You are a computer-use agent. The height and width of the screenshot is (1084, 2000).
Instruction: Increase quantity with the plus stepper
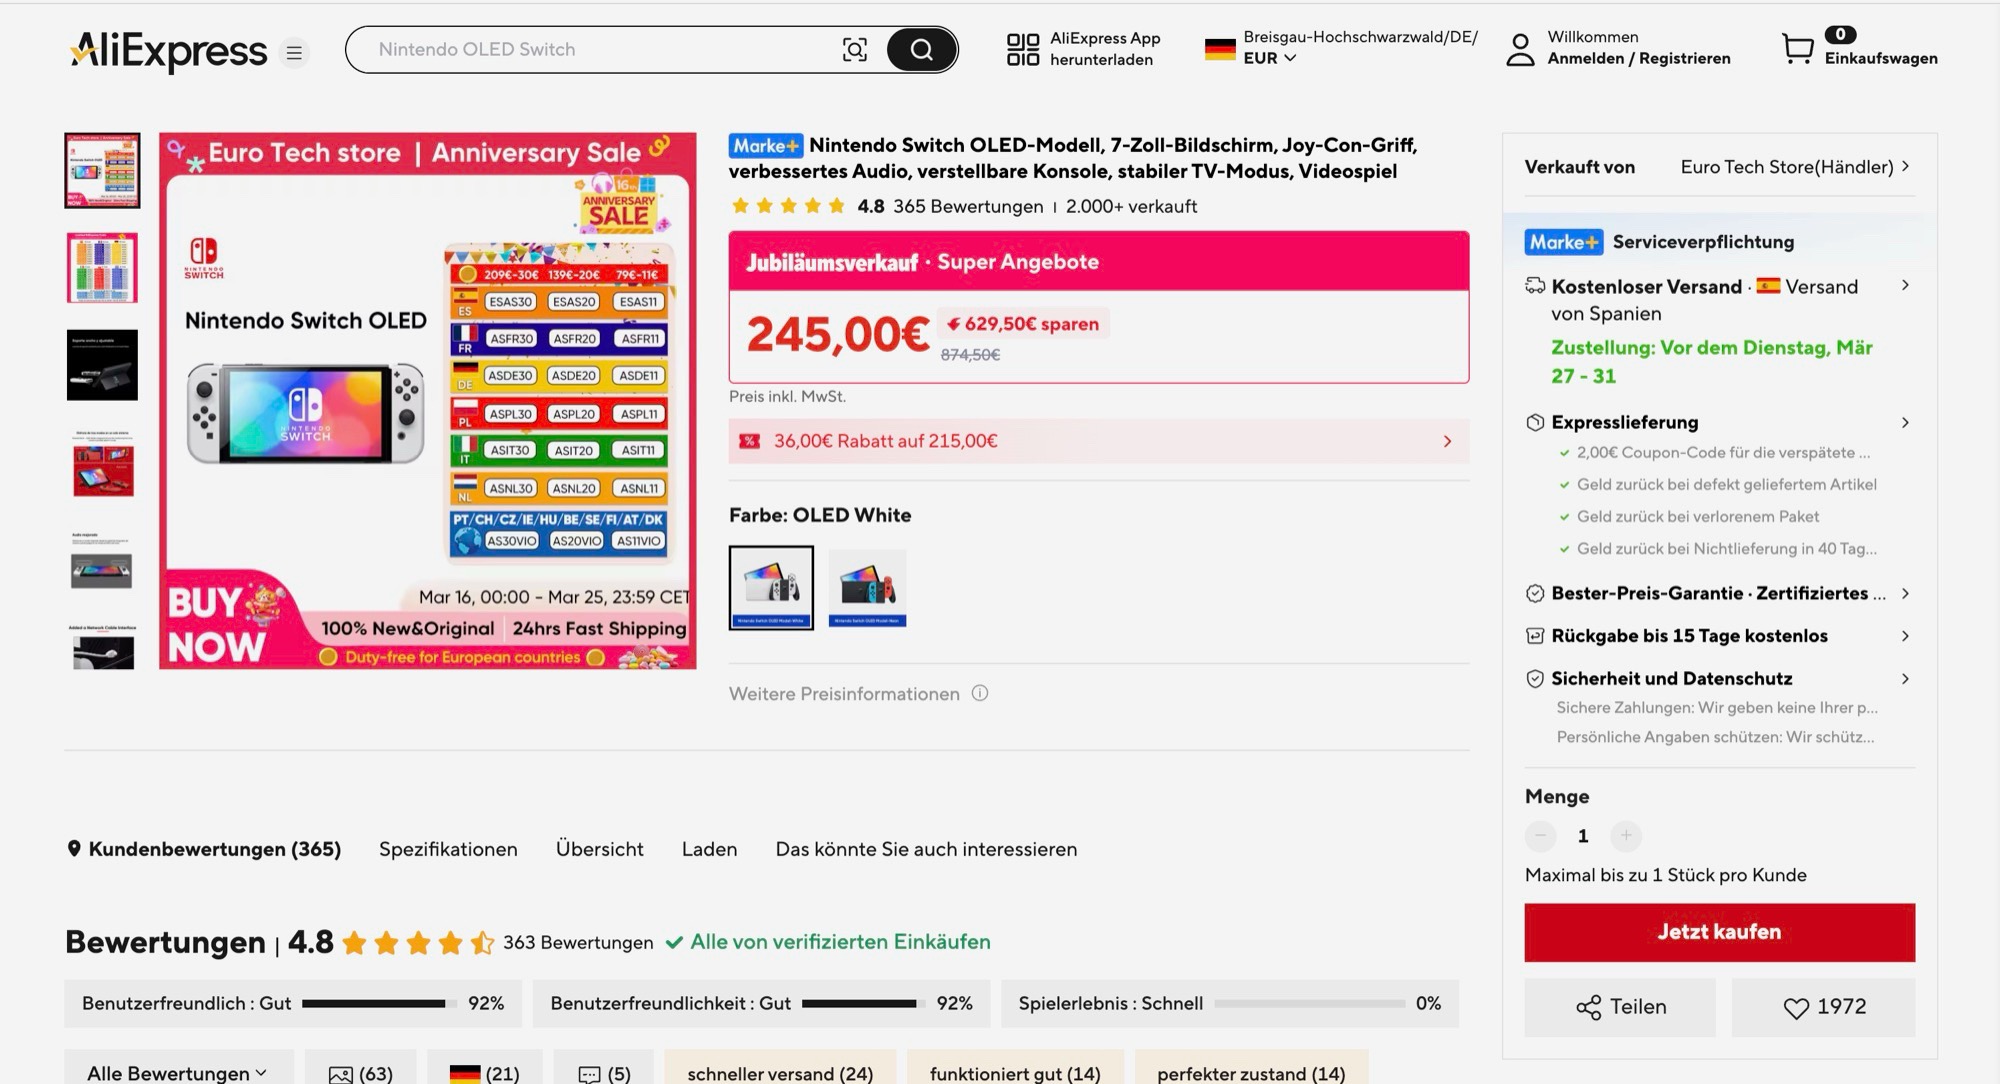click(1626, 835)
